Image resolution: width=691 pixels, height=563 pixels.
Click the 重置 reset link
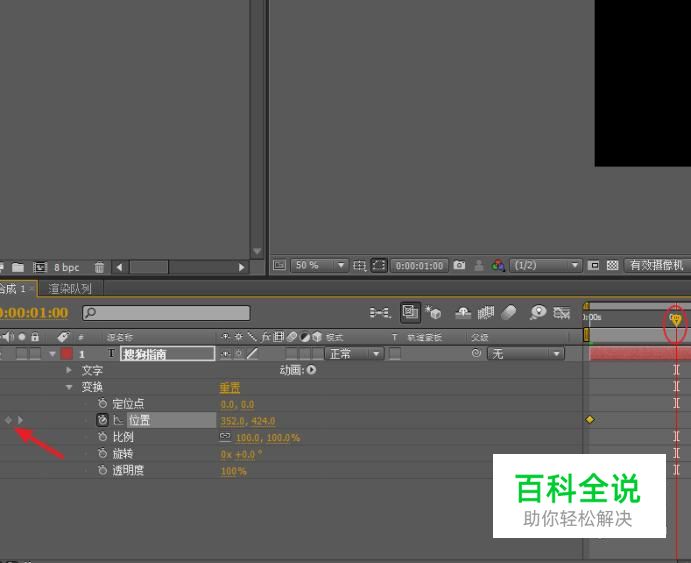click(x=230, y=388)
